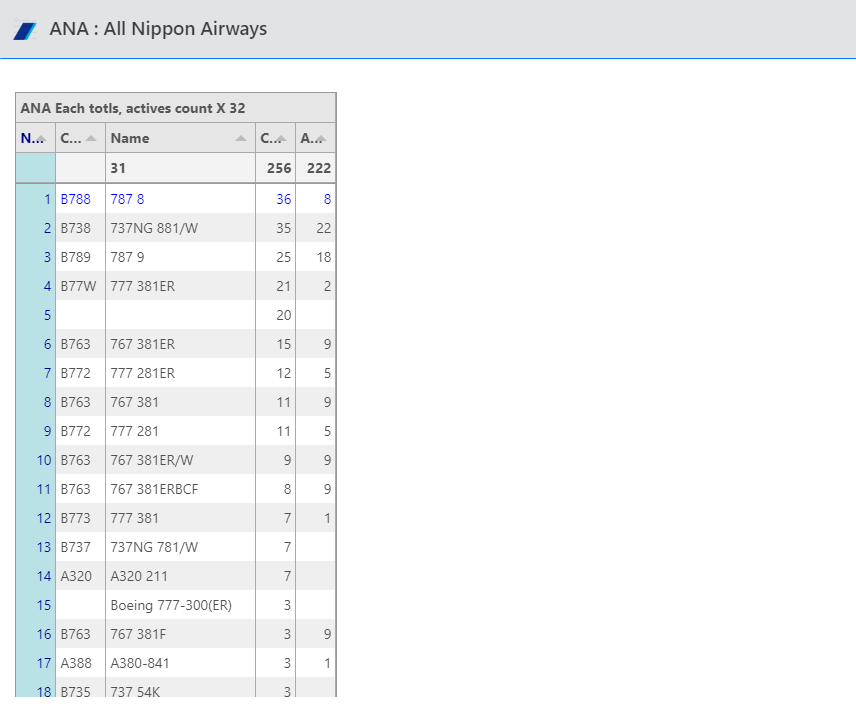The image size is (856, 704).
Task: Click the sort arrow on the first N column
Action: pos(39,138)
